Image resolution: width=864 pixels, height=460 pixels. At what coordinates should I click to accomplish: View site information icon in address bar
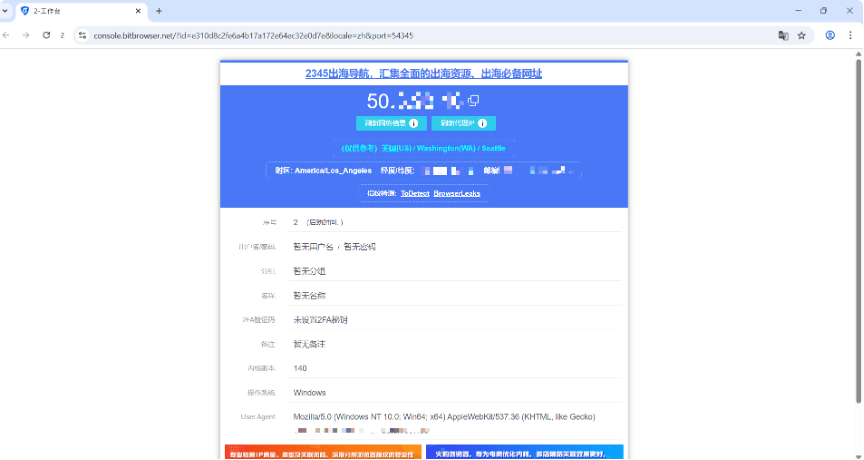(x=82, y=35)
